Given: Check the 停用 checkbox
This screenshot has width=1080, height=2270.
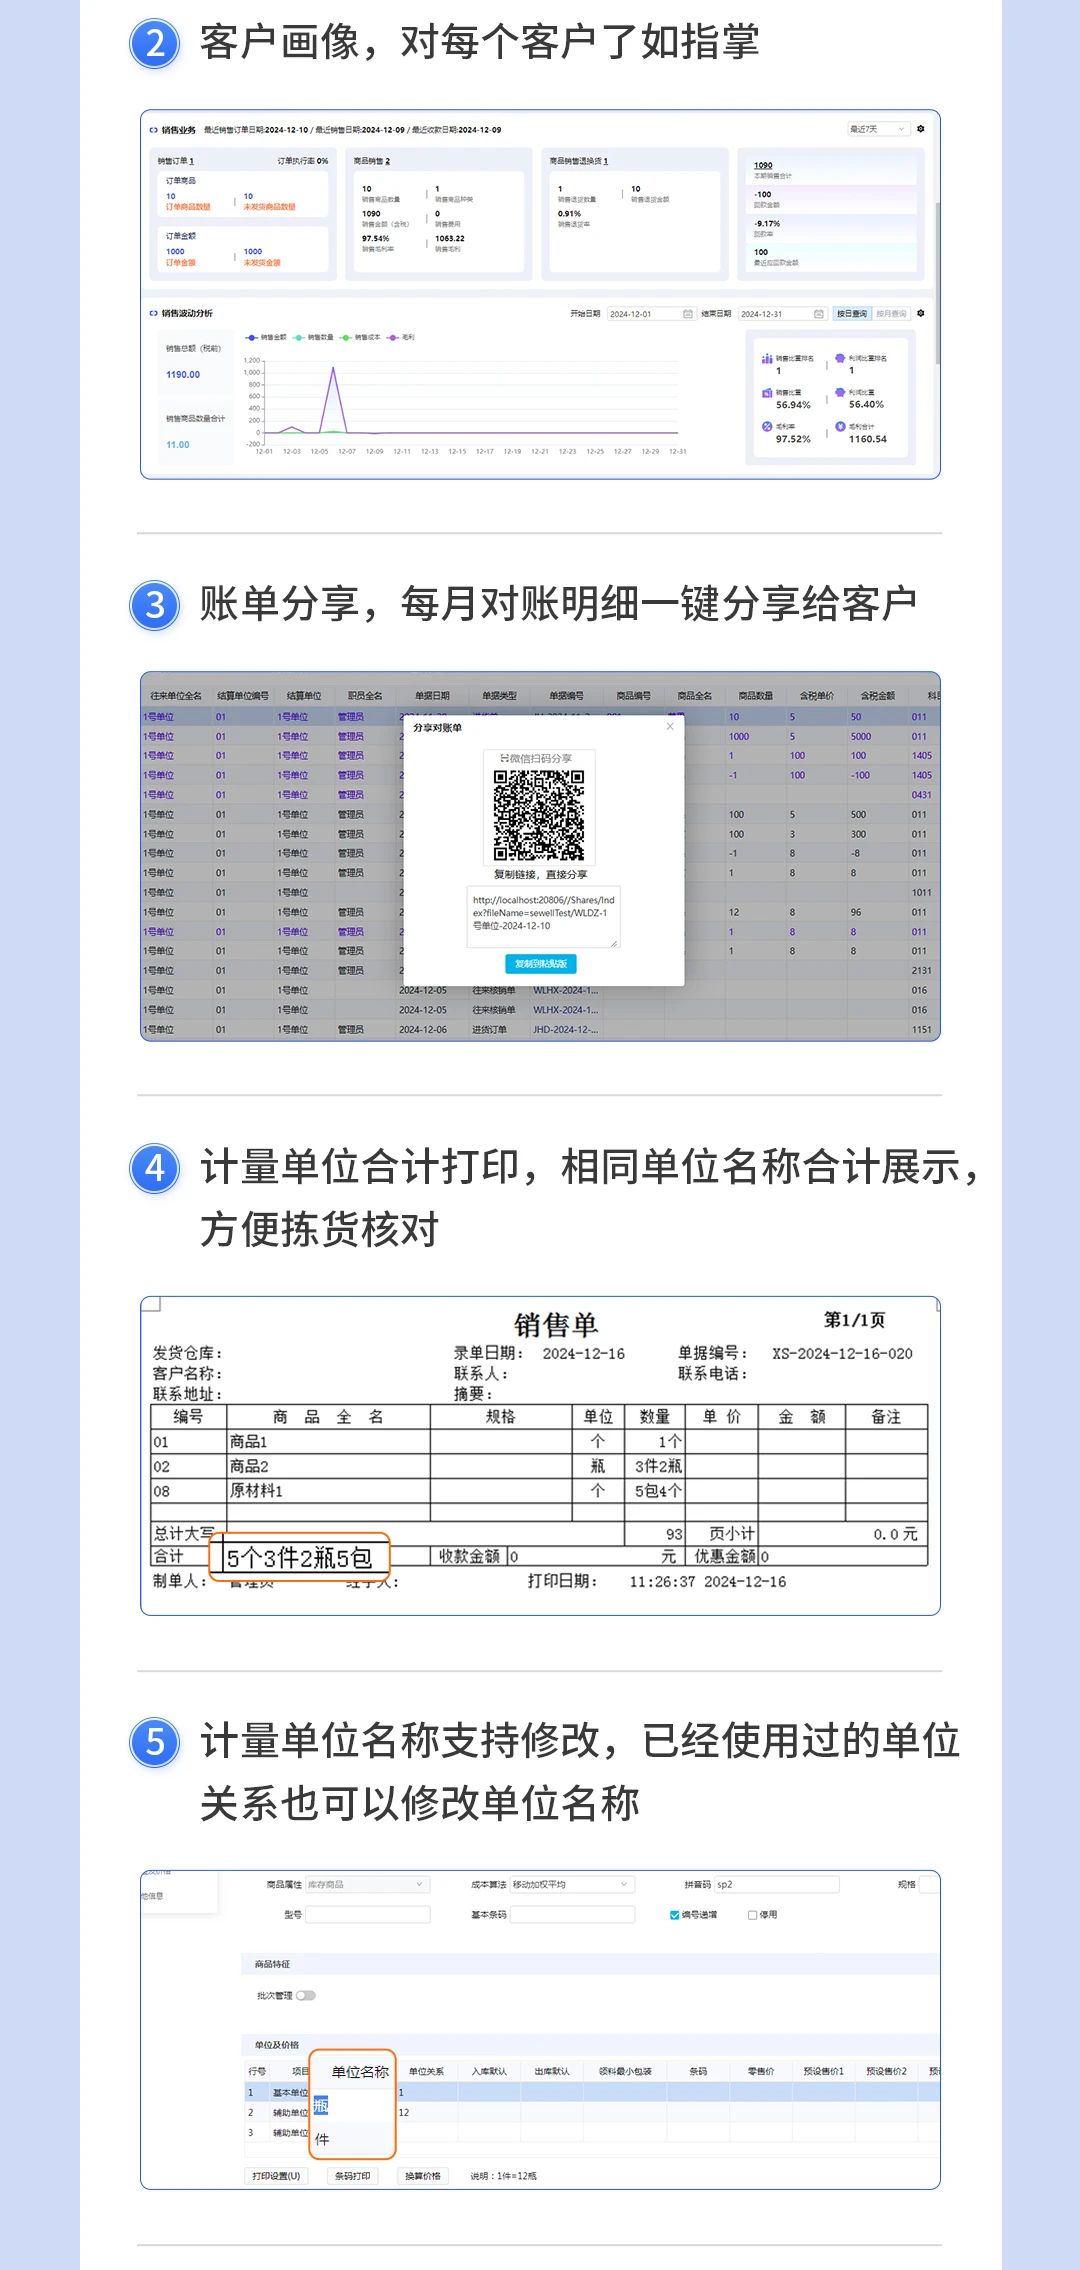Looking at the screenshot, I should coord(752,1915).
